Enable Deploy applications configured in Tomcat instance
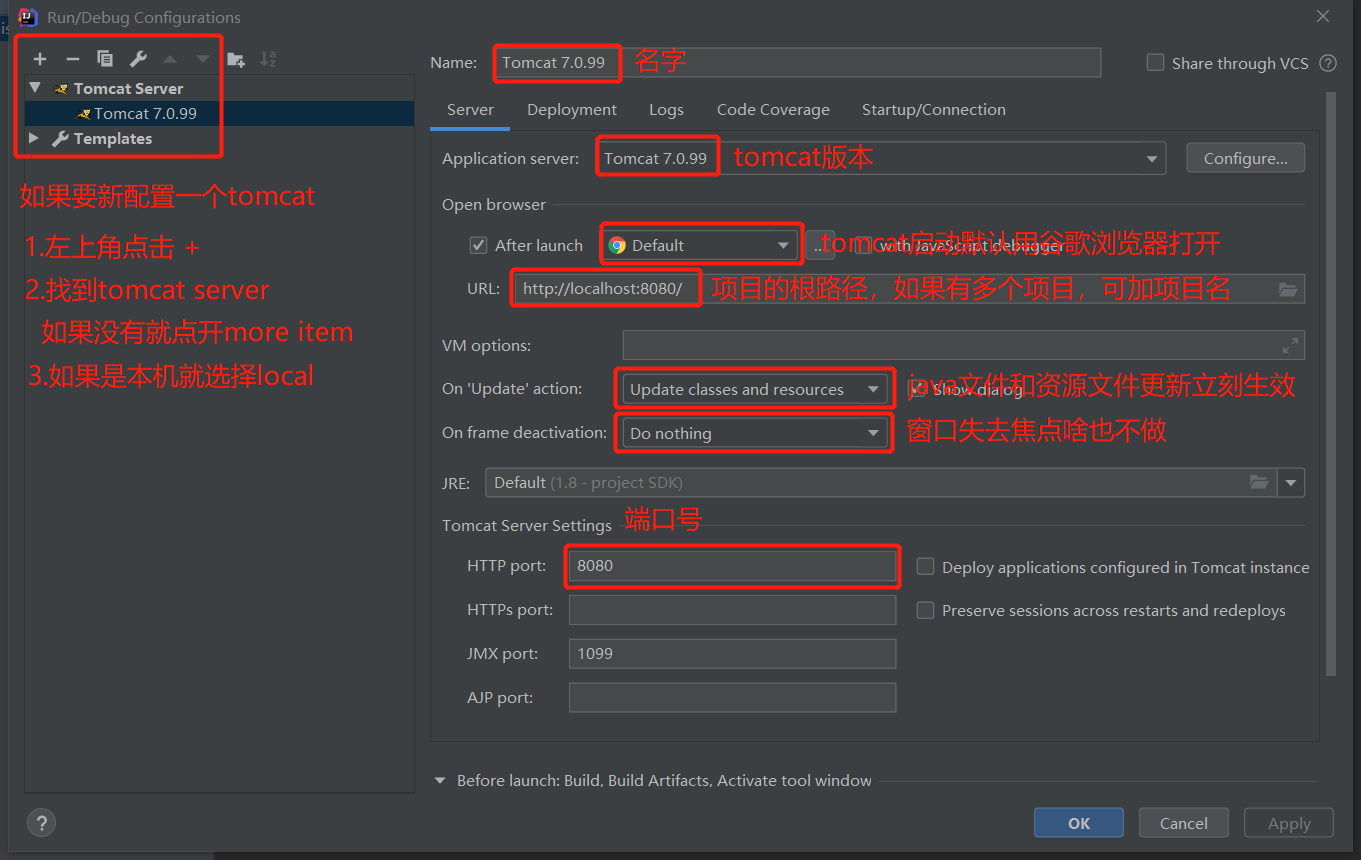Image resolution: width=1361 pixels, height=860 pixels. pyautogui.click(x=925, y=566)
